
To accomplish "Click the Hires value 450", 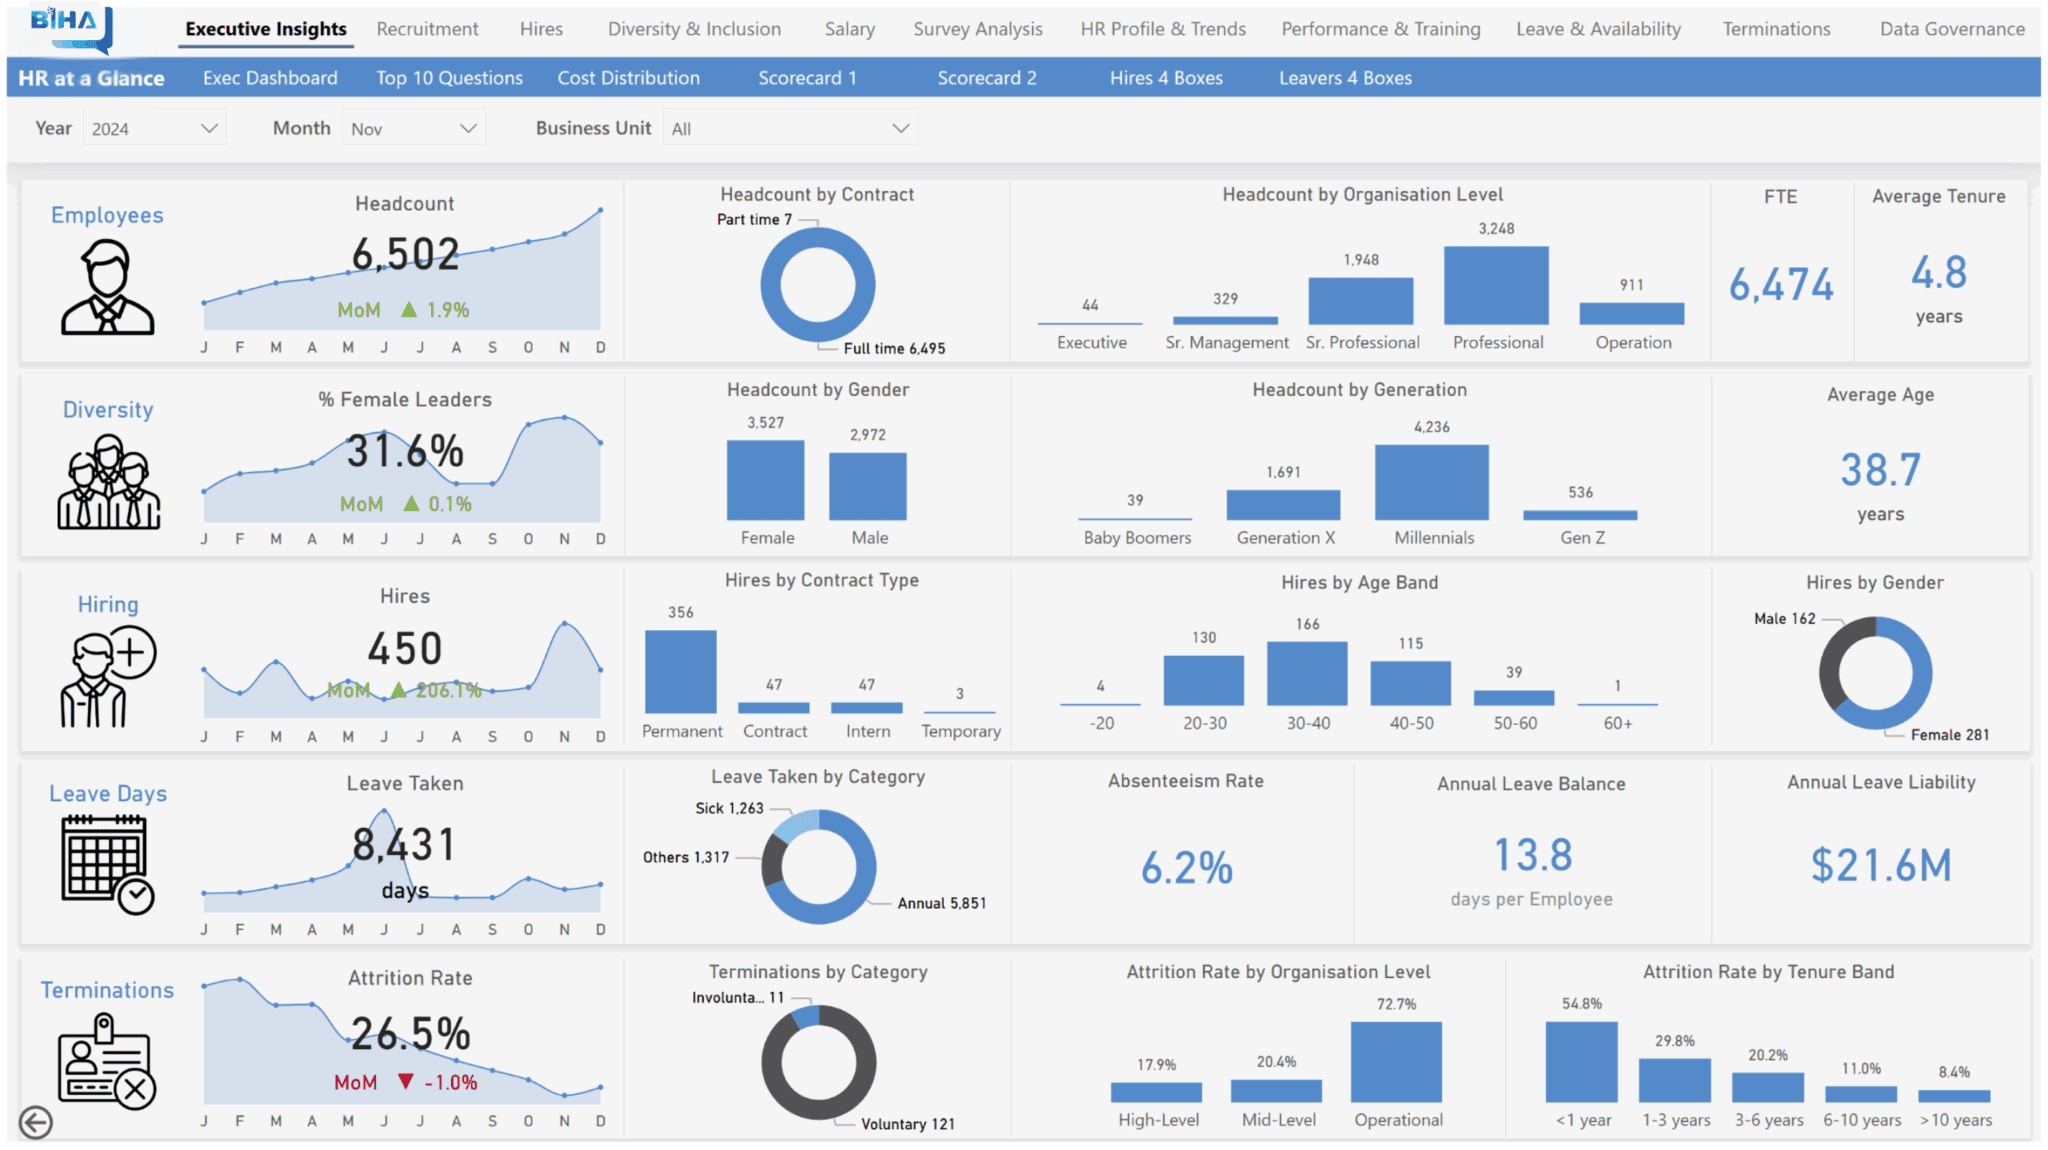I will click(405, 649).
